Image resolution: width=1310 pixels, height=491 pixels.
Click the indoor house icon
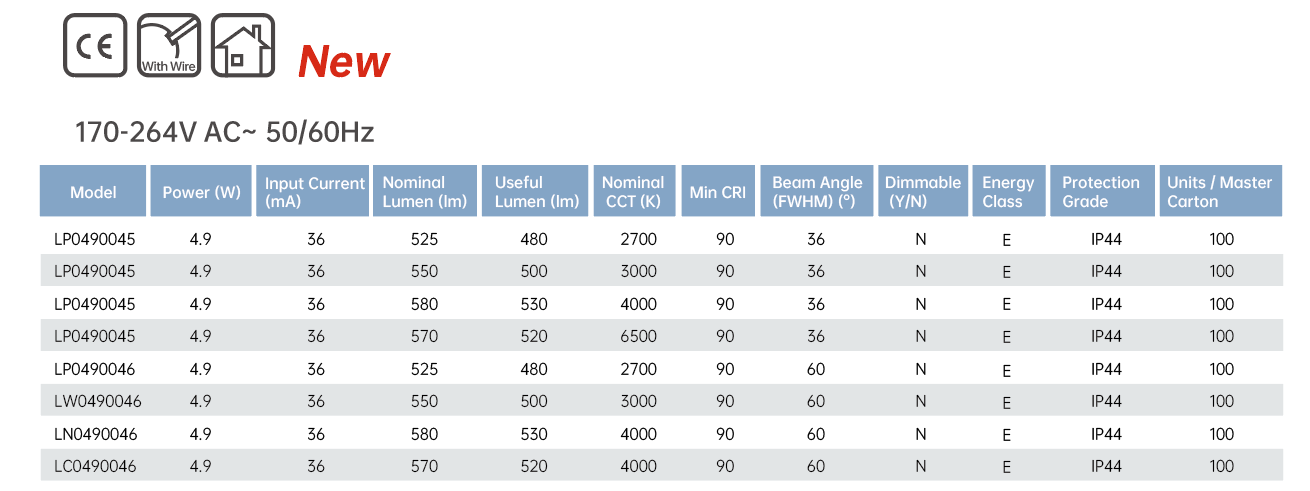click(x=242, y=46)
